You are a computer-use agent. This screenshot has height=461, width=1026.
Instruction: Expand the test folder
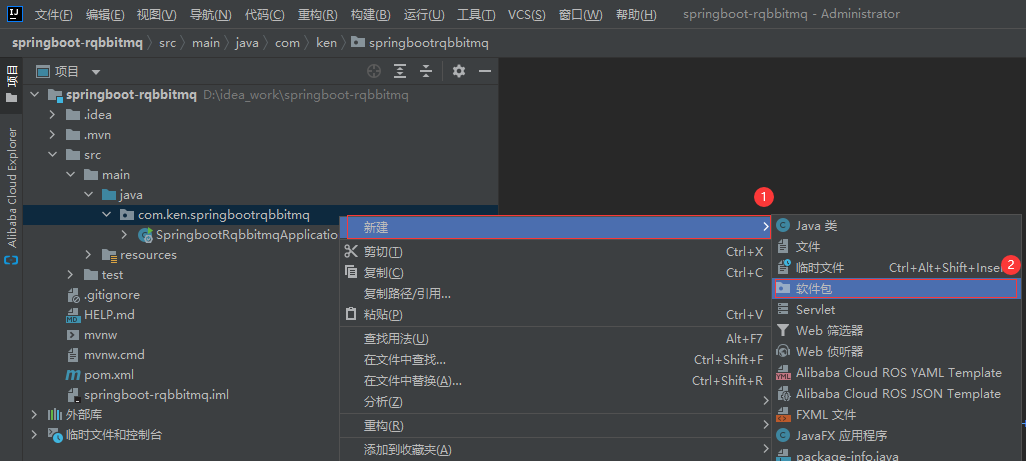(x=71, y=275)
